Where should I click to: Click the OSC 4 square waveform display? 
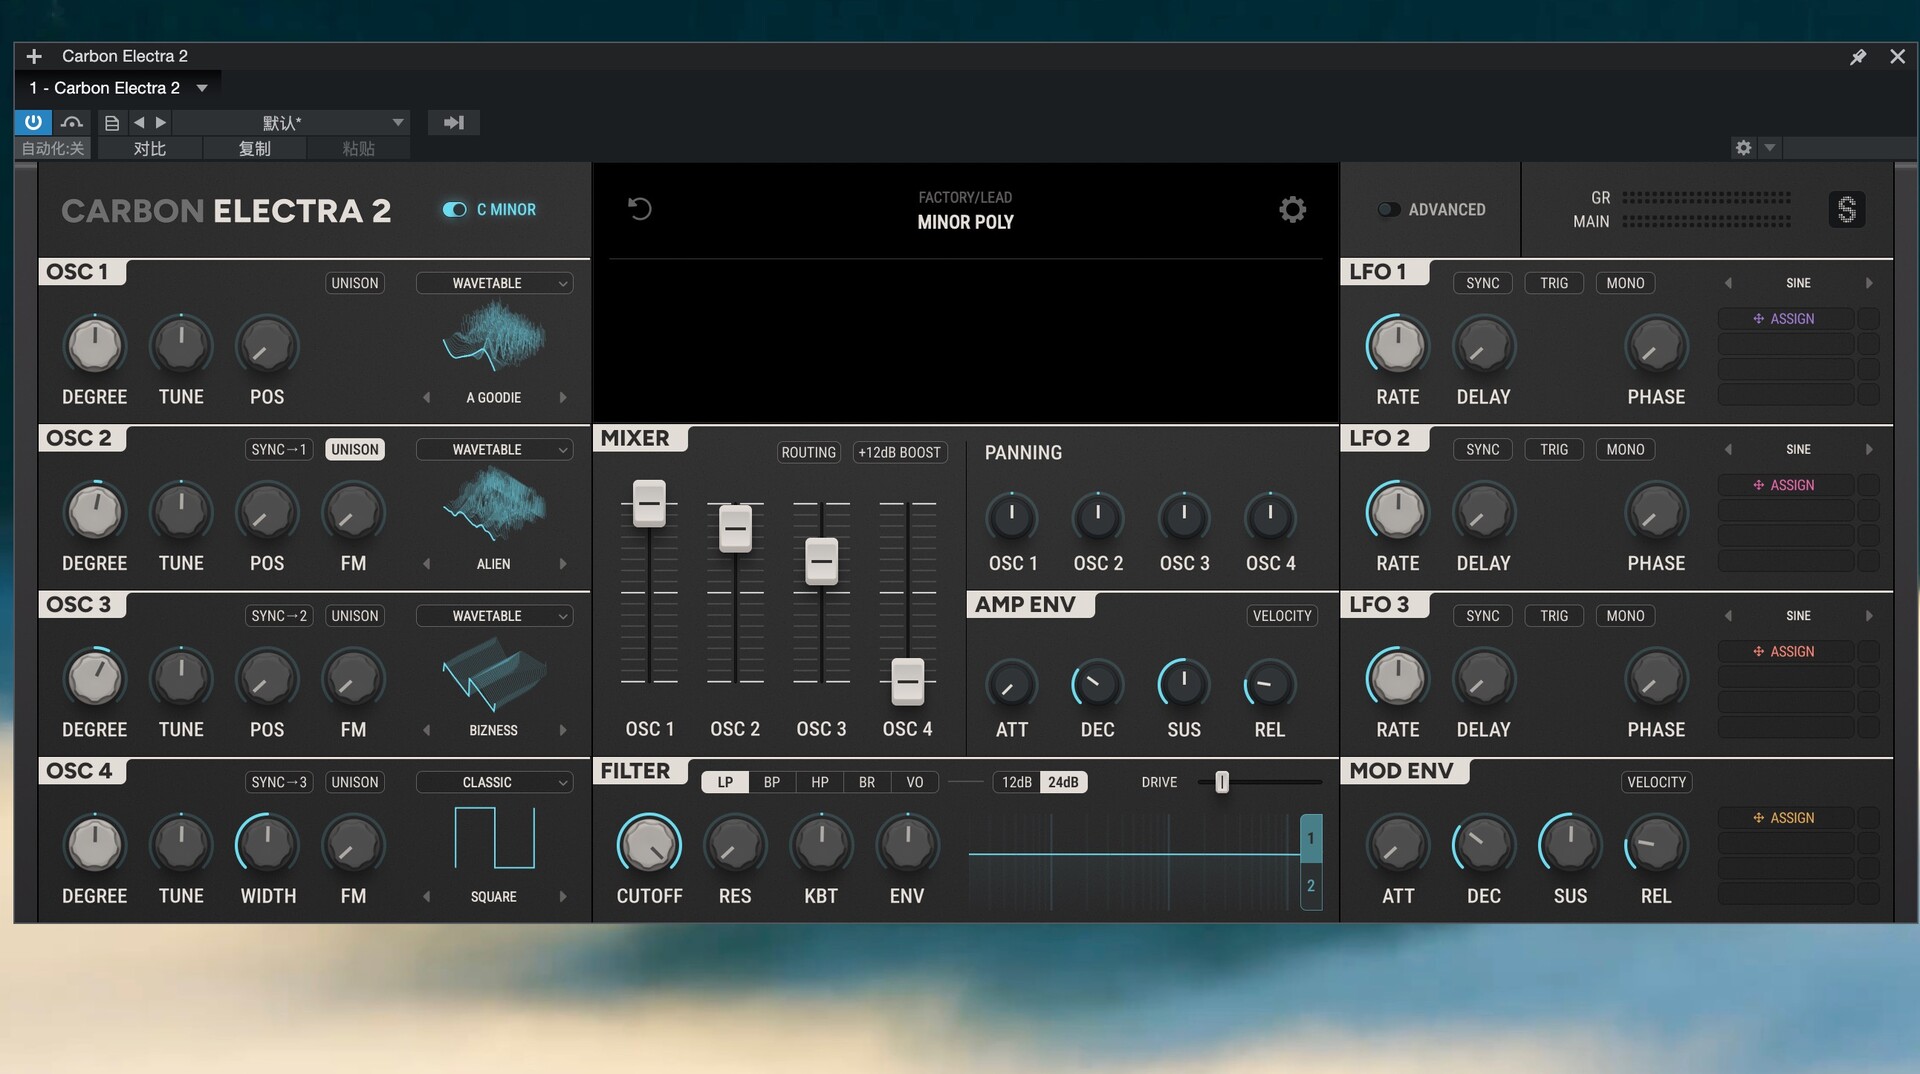pos(494,837)
